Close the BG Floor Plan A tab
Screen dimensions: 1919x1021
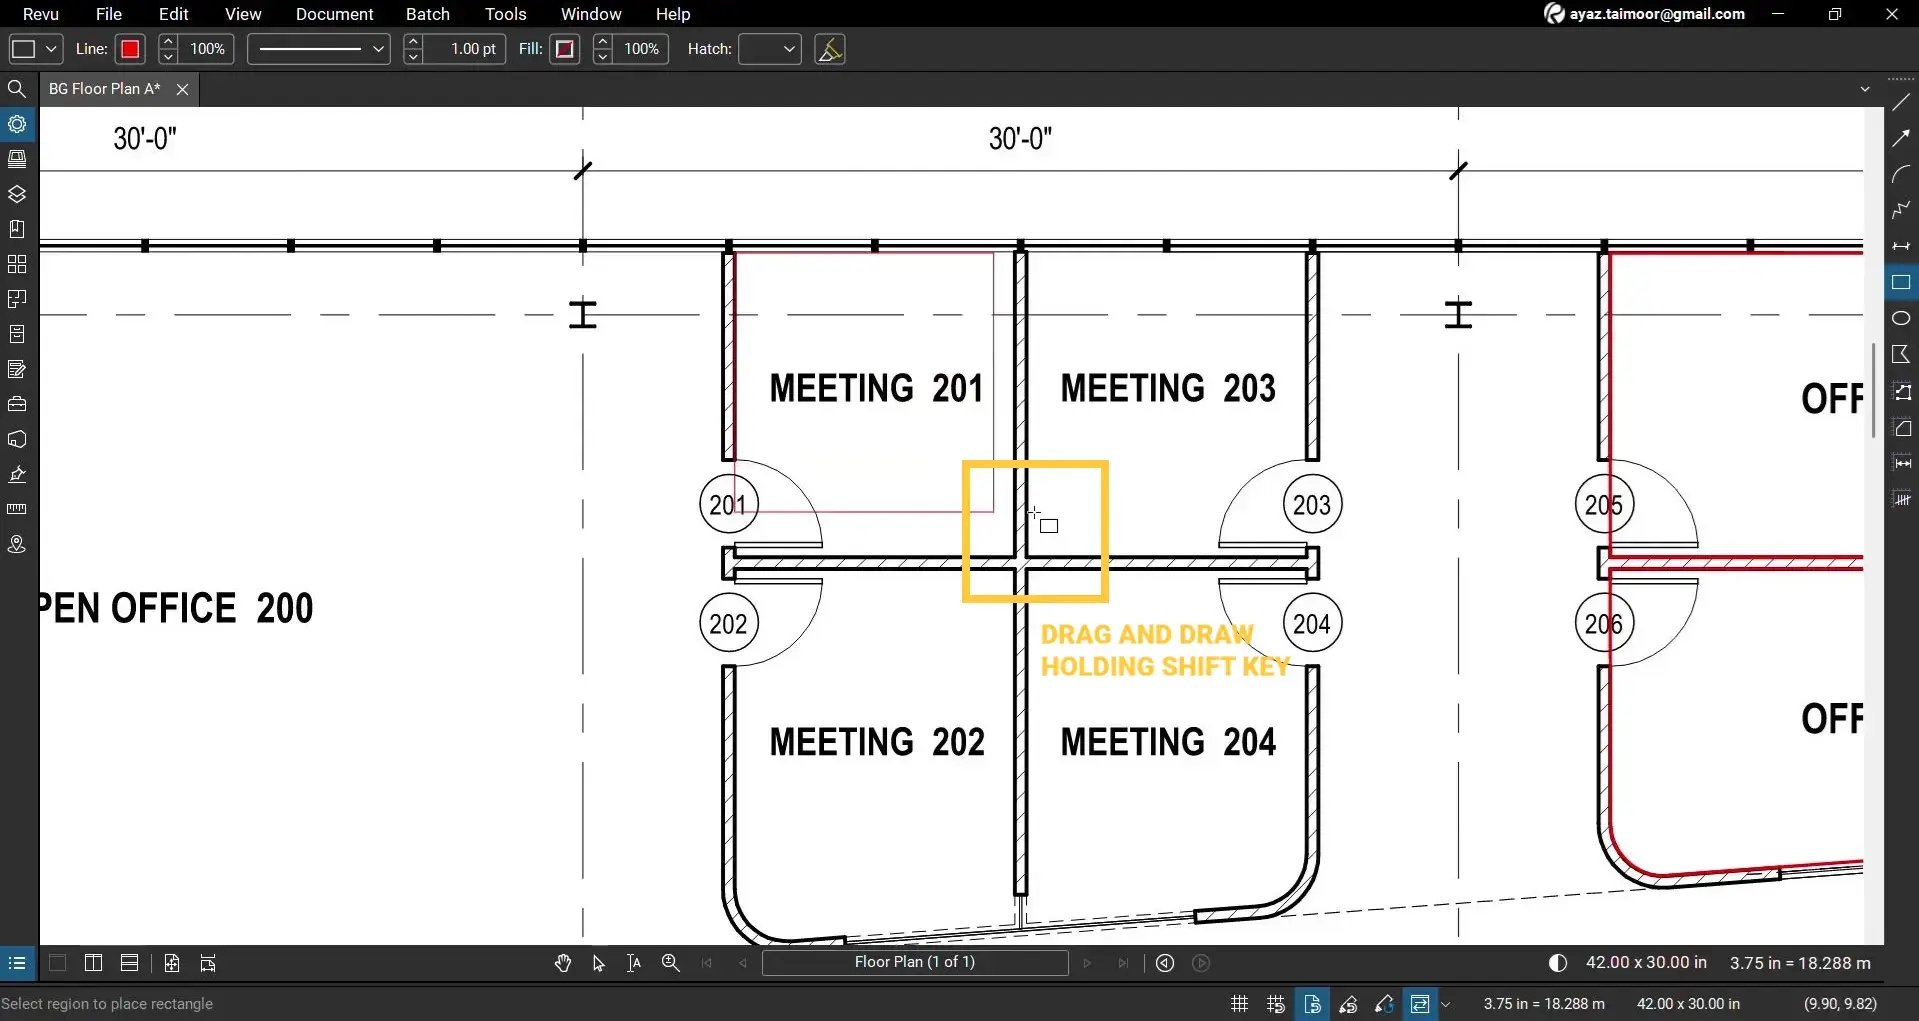click(x=182, y=89)
